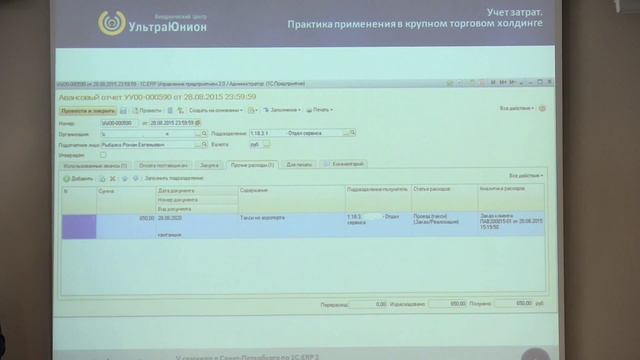
Task: Click the copy row icon after 'Добавить'
Action: coord(102,179)
